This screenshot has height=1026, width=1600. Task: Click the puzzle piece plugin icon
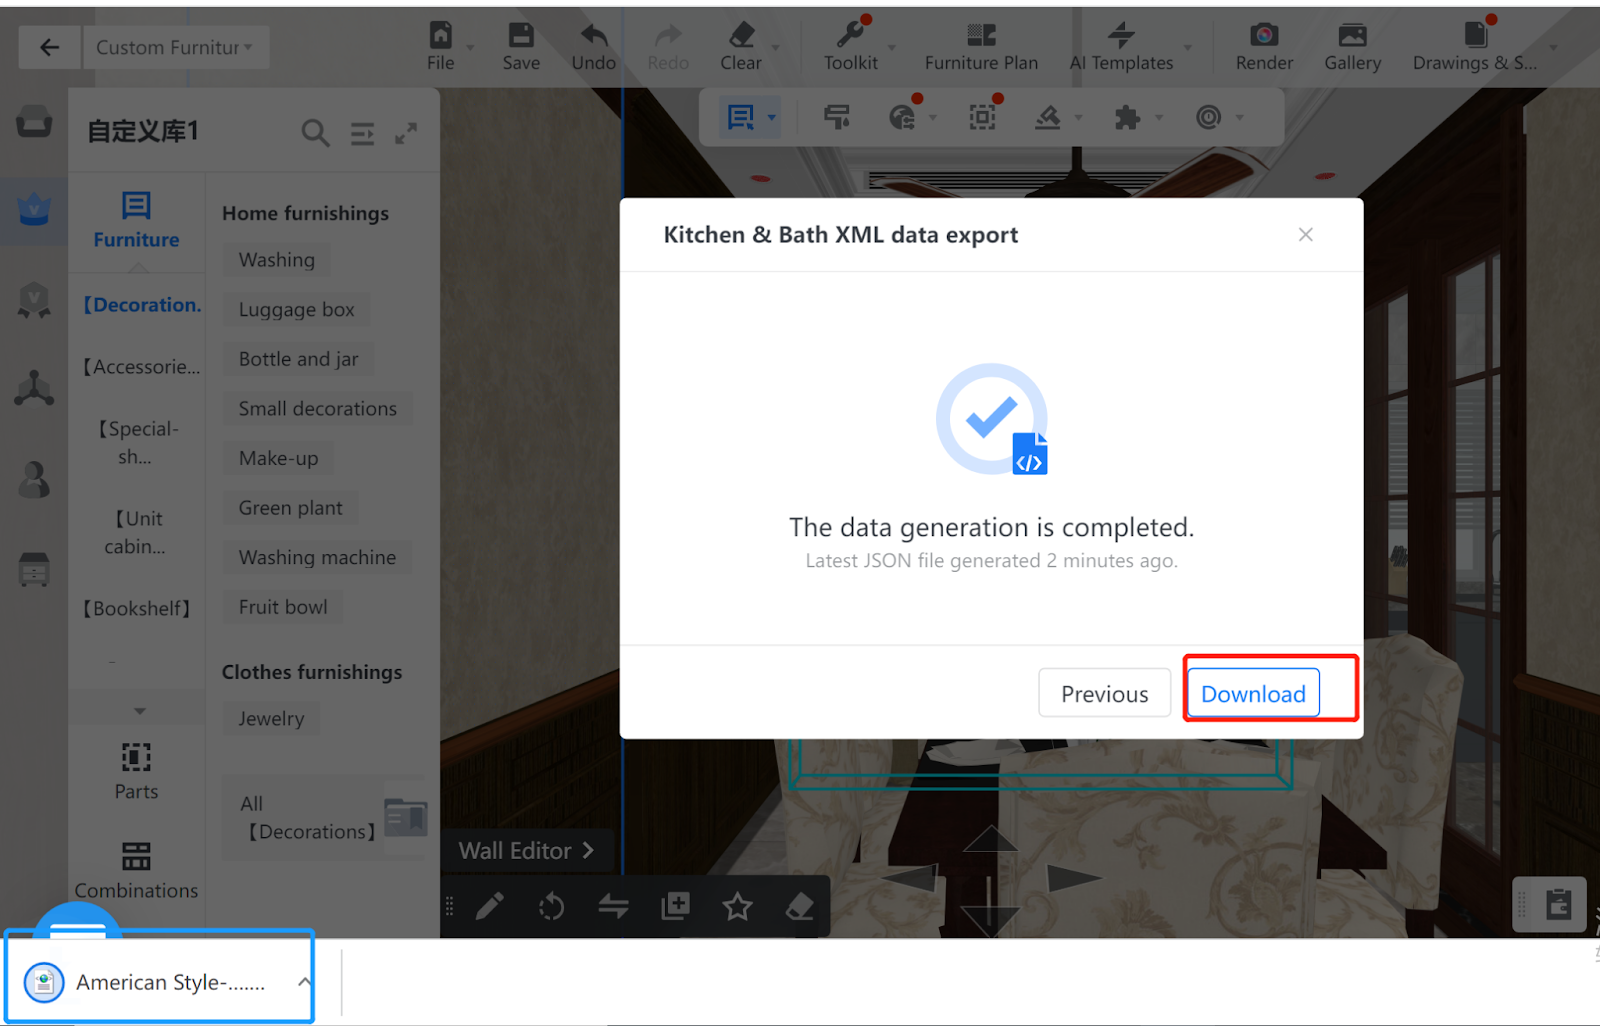[x=1127, y=118]
